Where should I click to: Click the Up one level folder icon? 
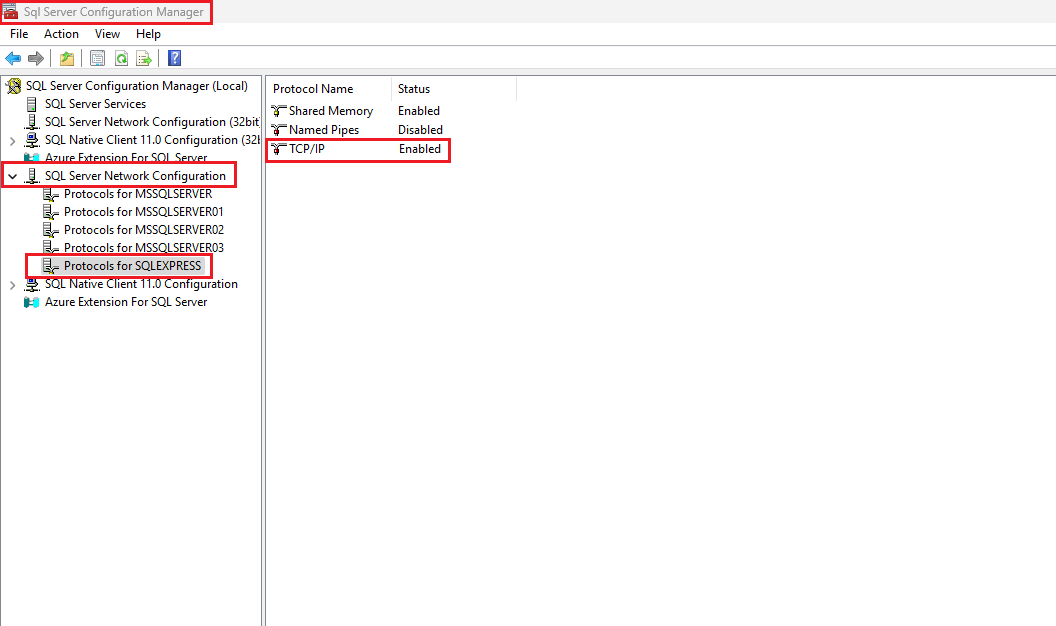67,59
